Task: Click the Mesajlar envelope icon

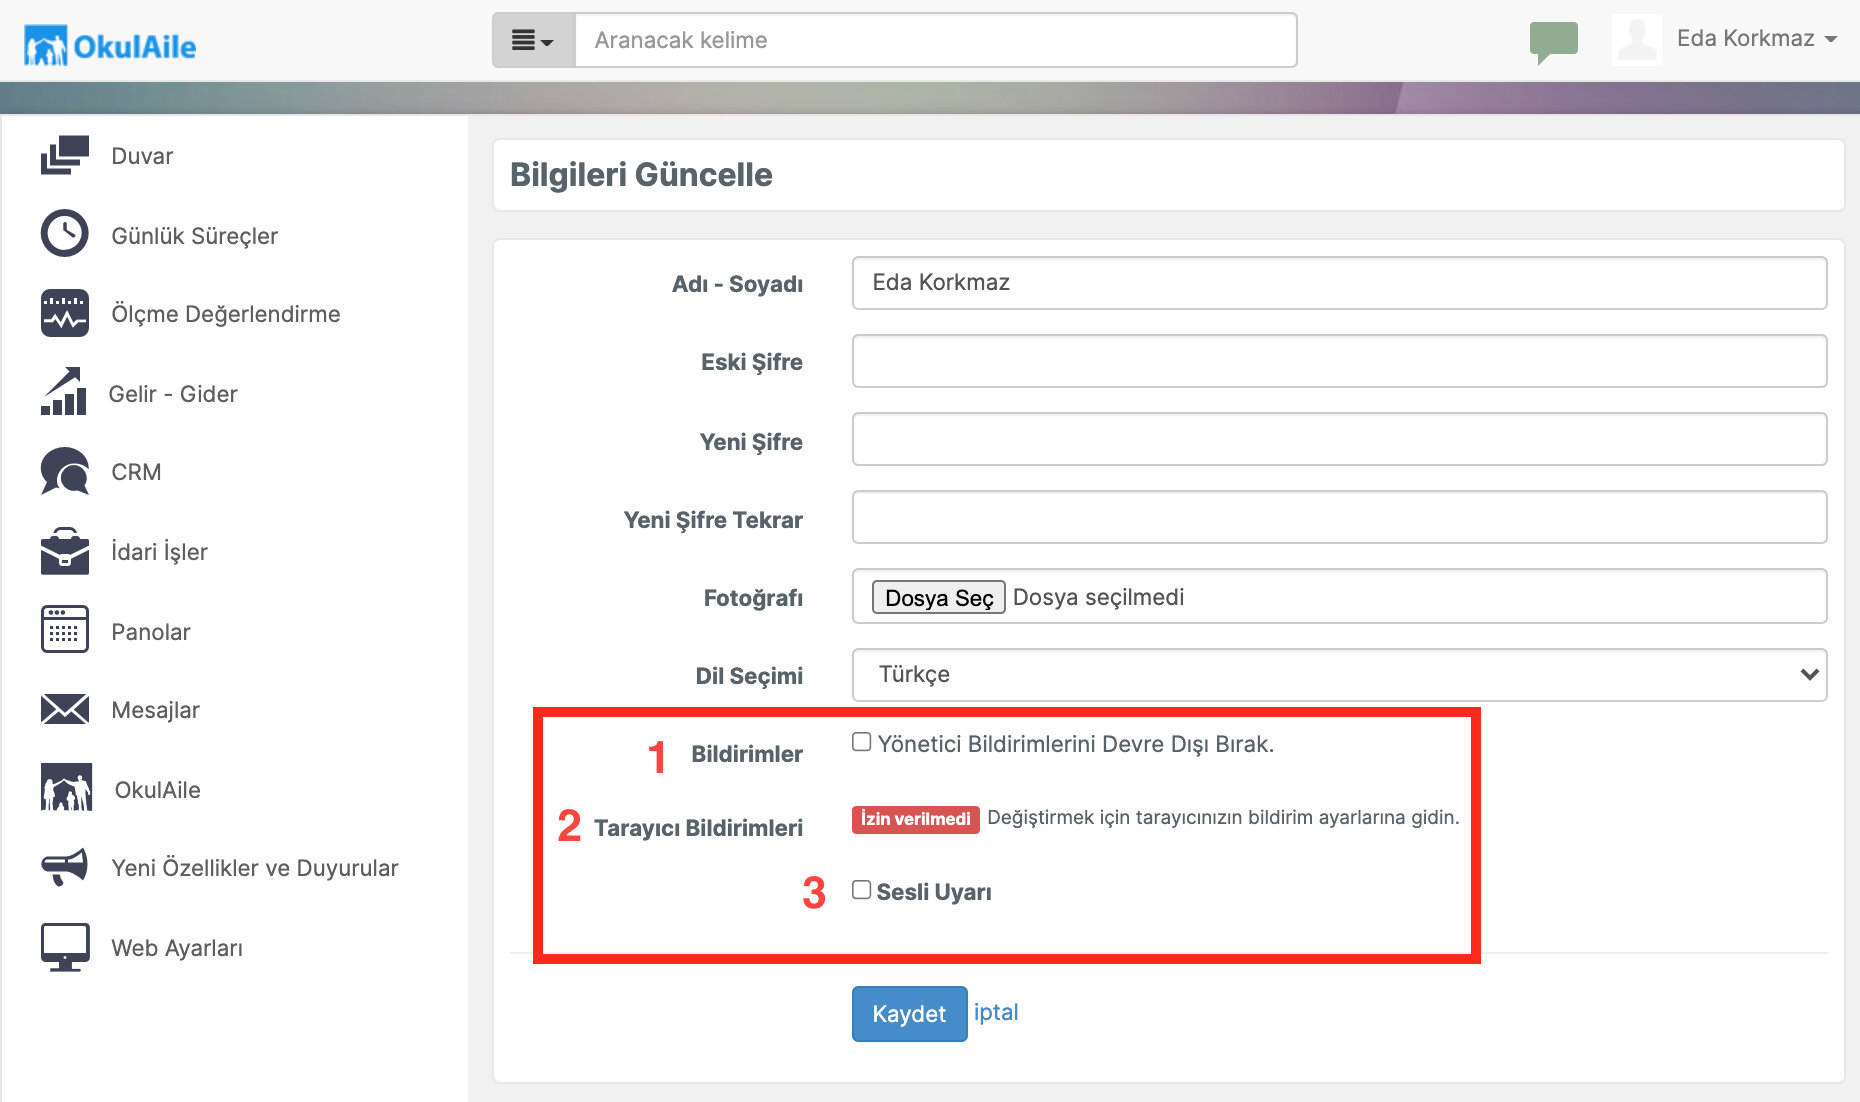Action: [x=65, y=709]
